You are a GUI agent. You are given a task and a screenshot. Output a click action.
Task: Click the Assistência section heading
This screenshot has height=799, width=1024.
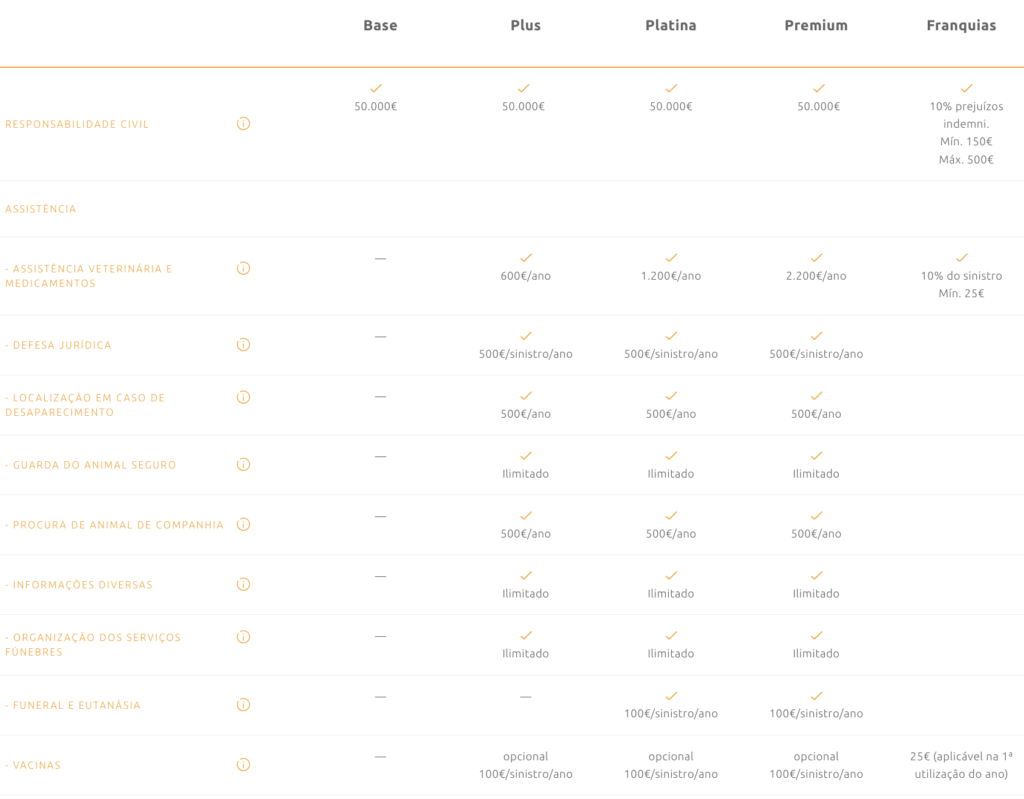pyautogui.click(x=41, y=209)
